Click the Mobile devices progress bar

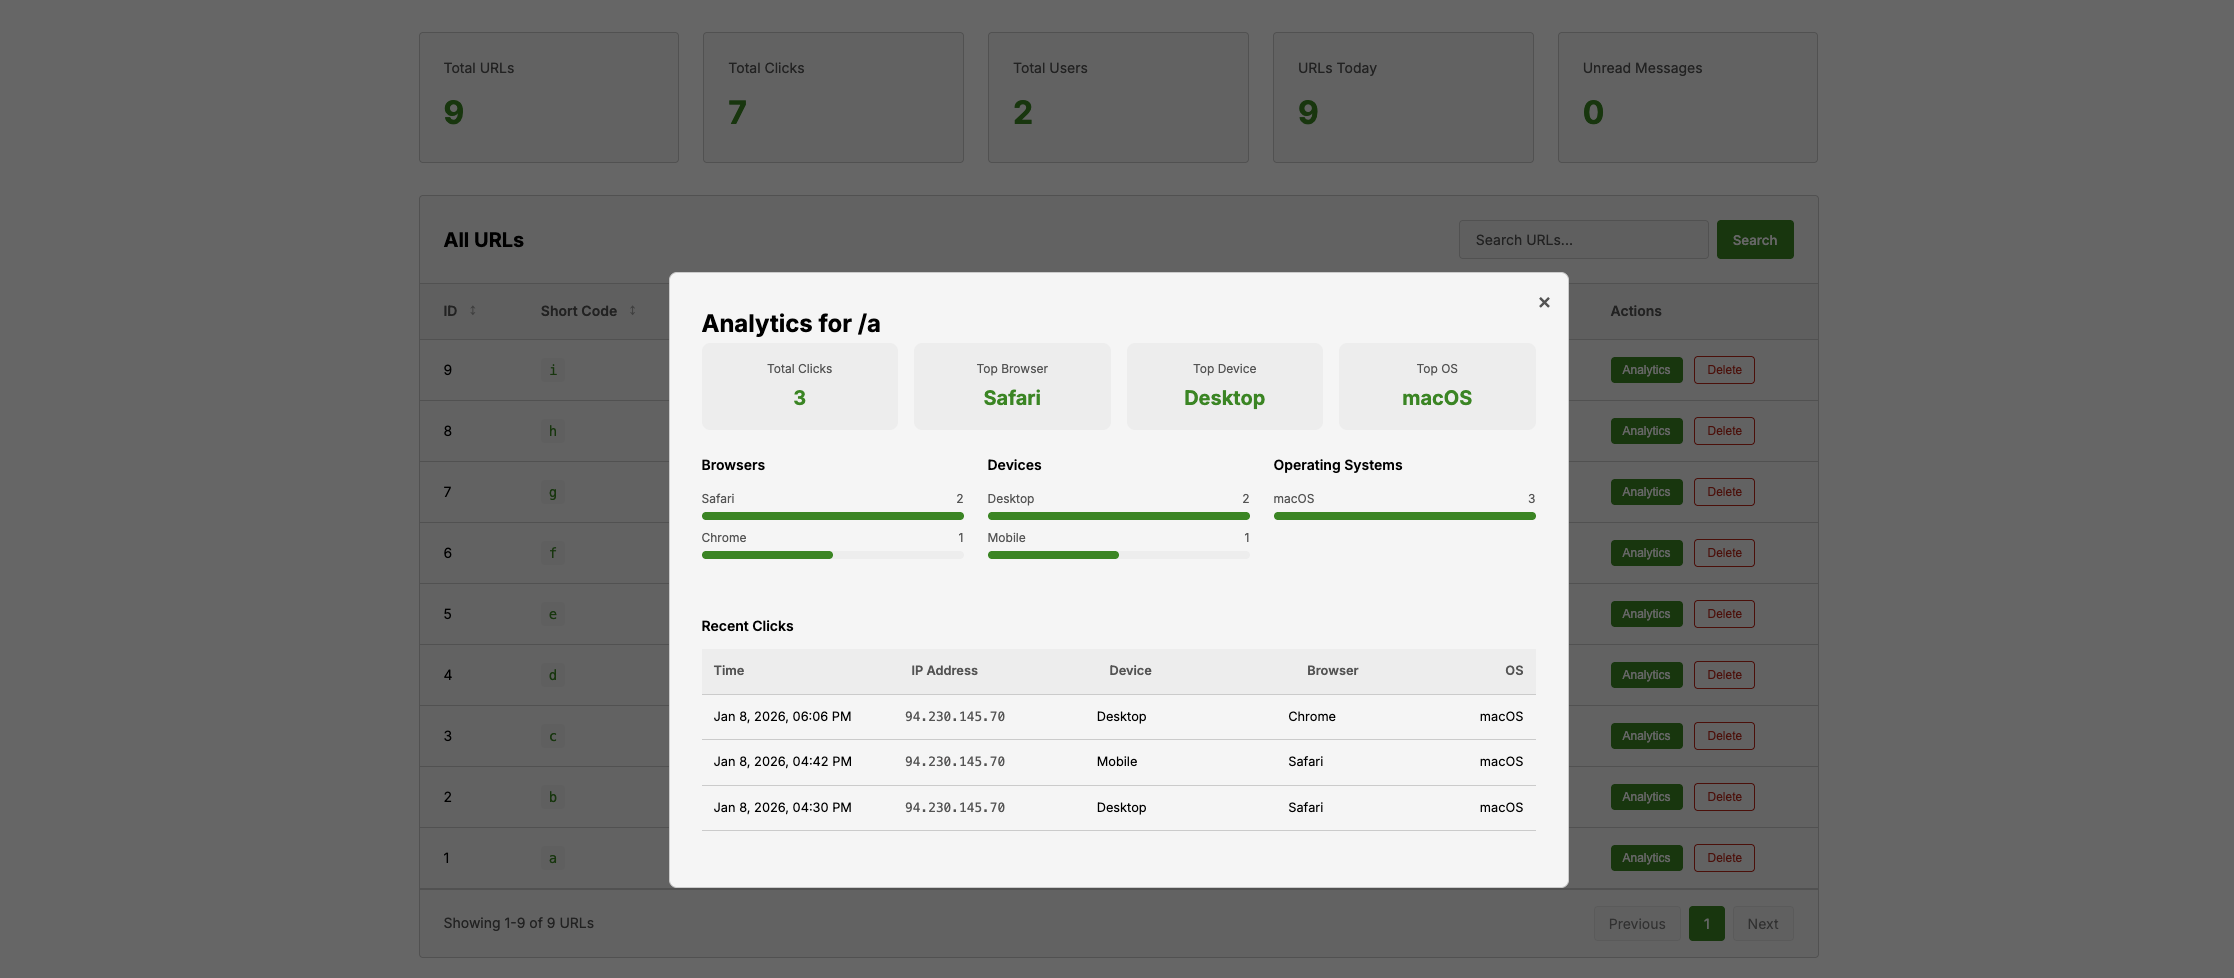[x=1118, y=555]
